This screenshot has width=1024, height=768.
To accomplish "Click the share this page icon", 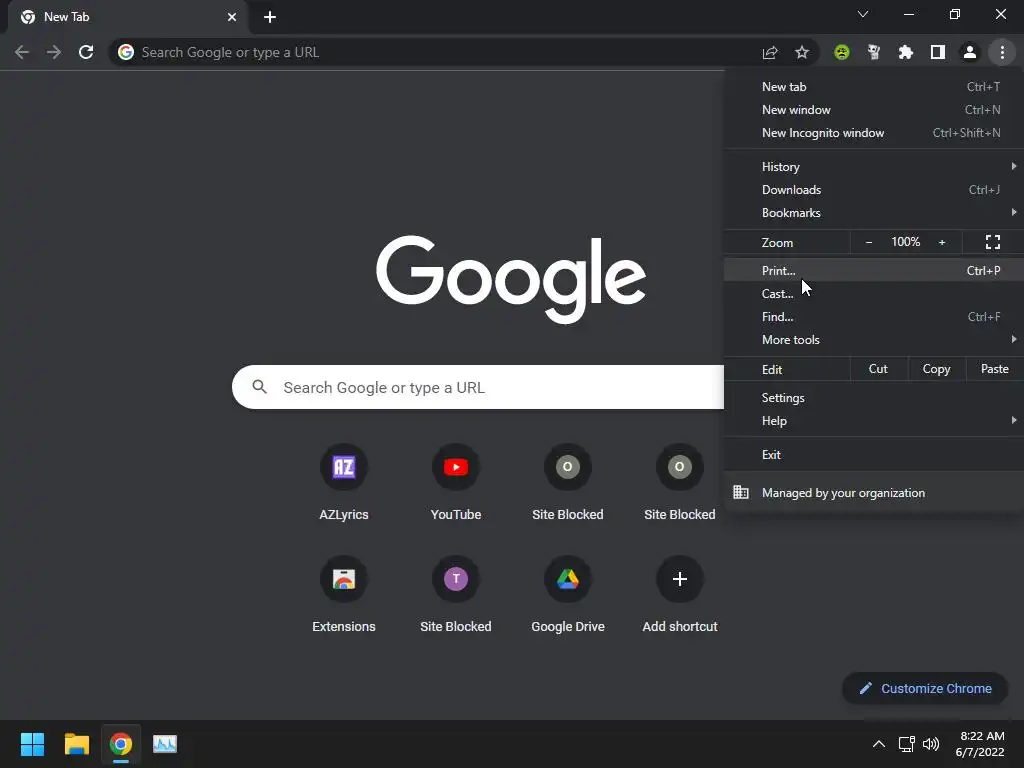I will tap(770, 52).
